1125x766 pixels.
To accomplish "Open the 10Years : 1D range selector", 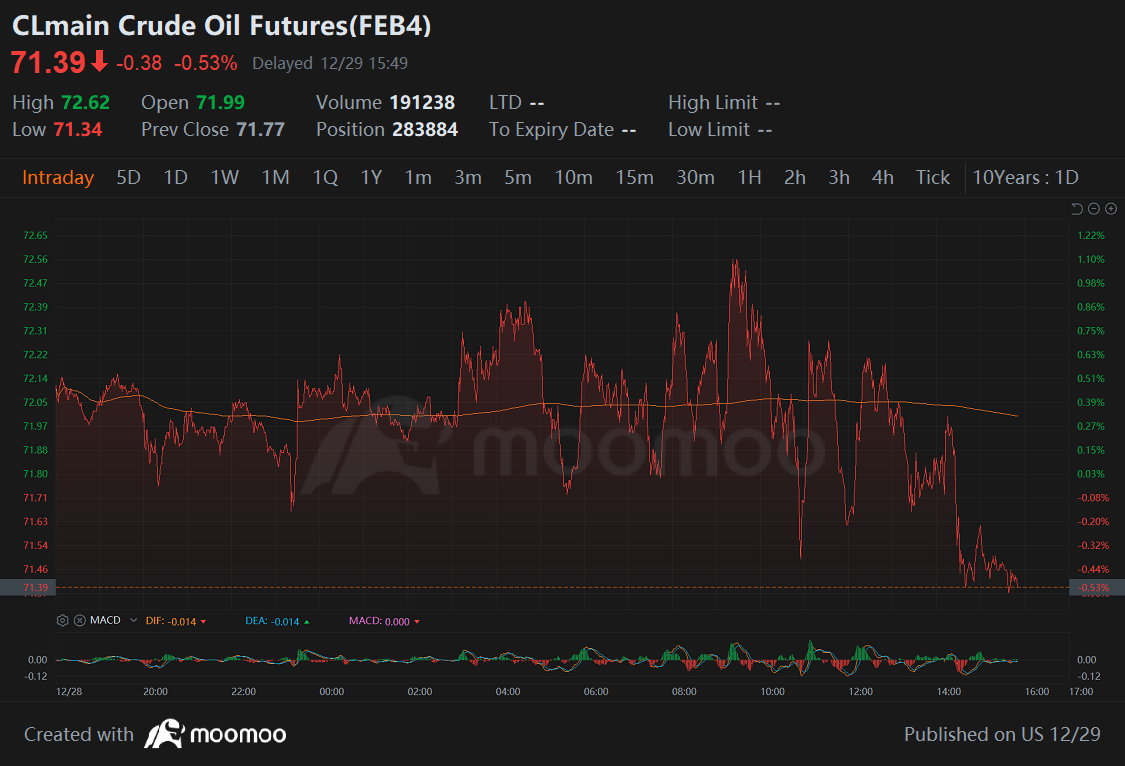I will pyautogui.click(x=1025, y=177).
